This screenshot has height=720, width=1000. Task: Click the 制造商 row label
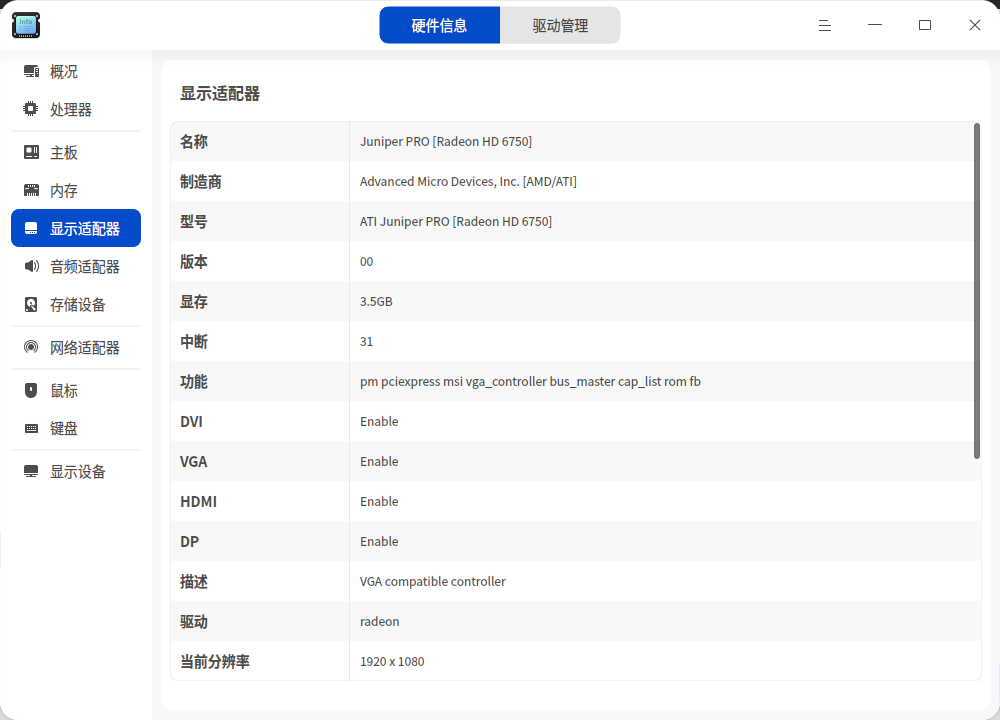(201, 182)
